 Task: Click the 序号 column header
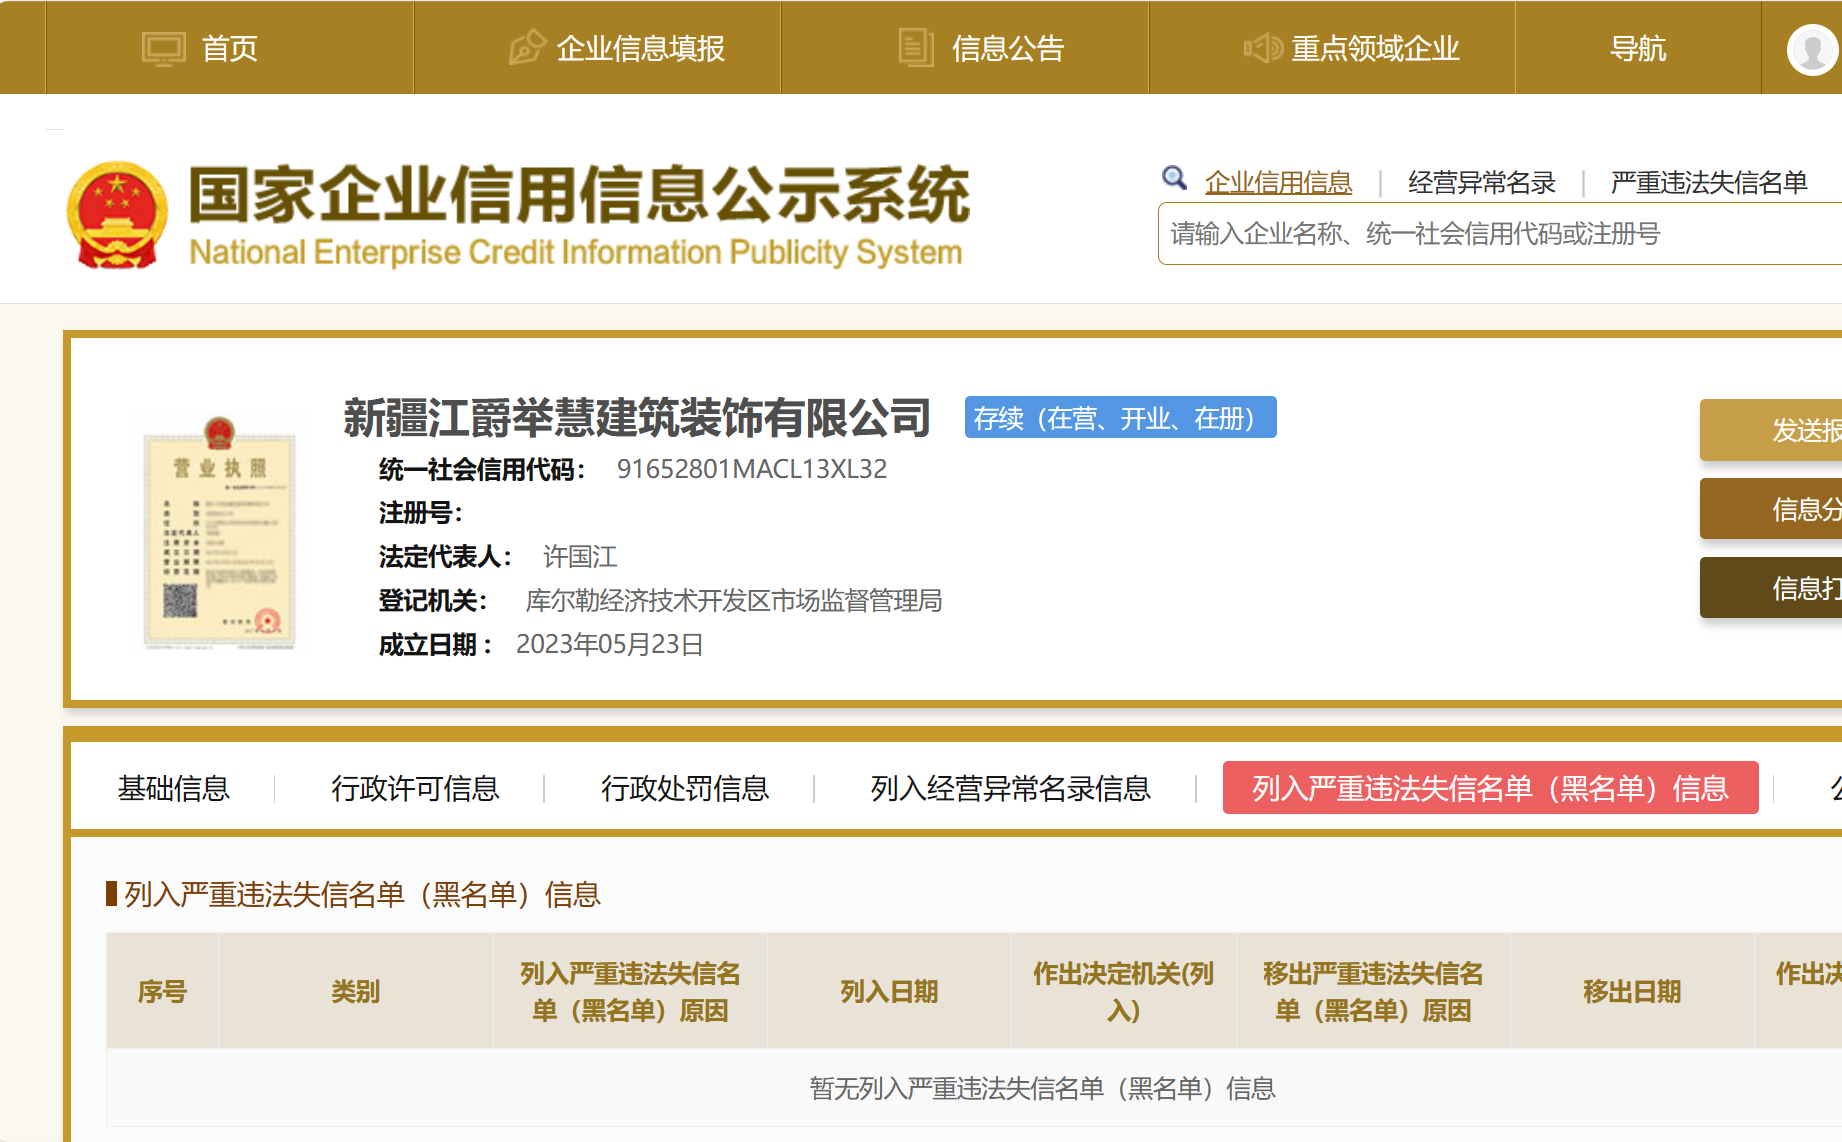coord(162,991)
